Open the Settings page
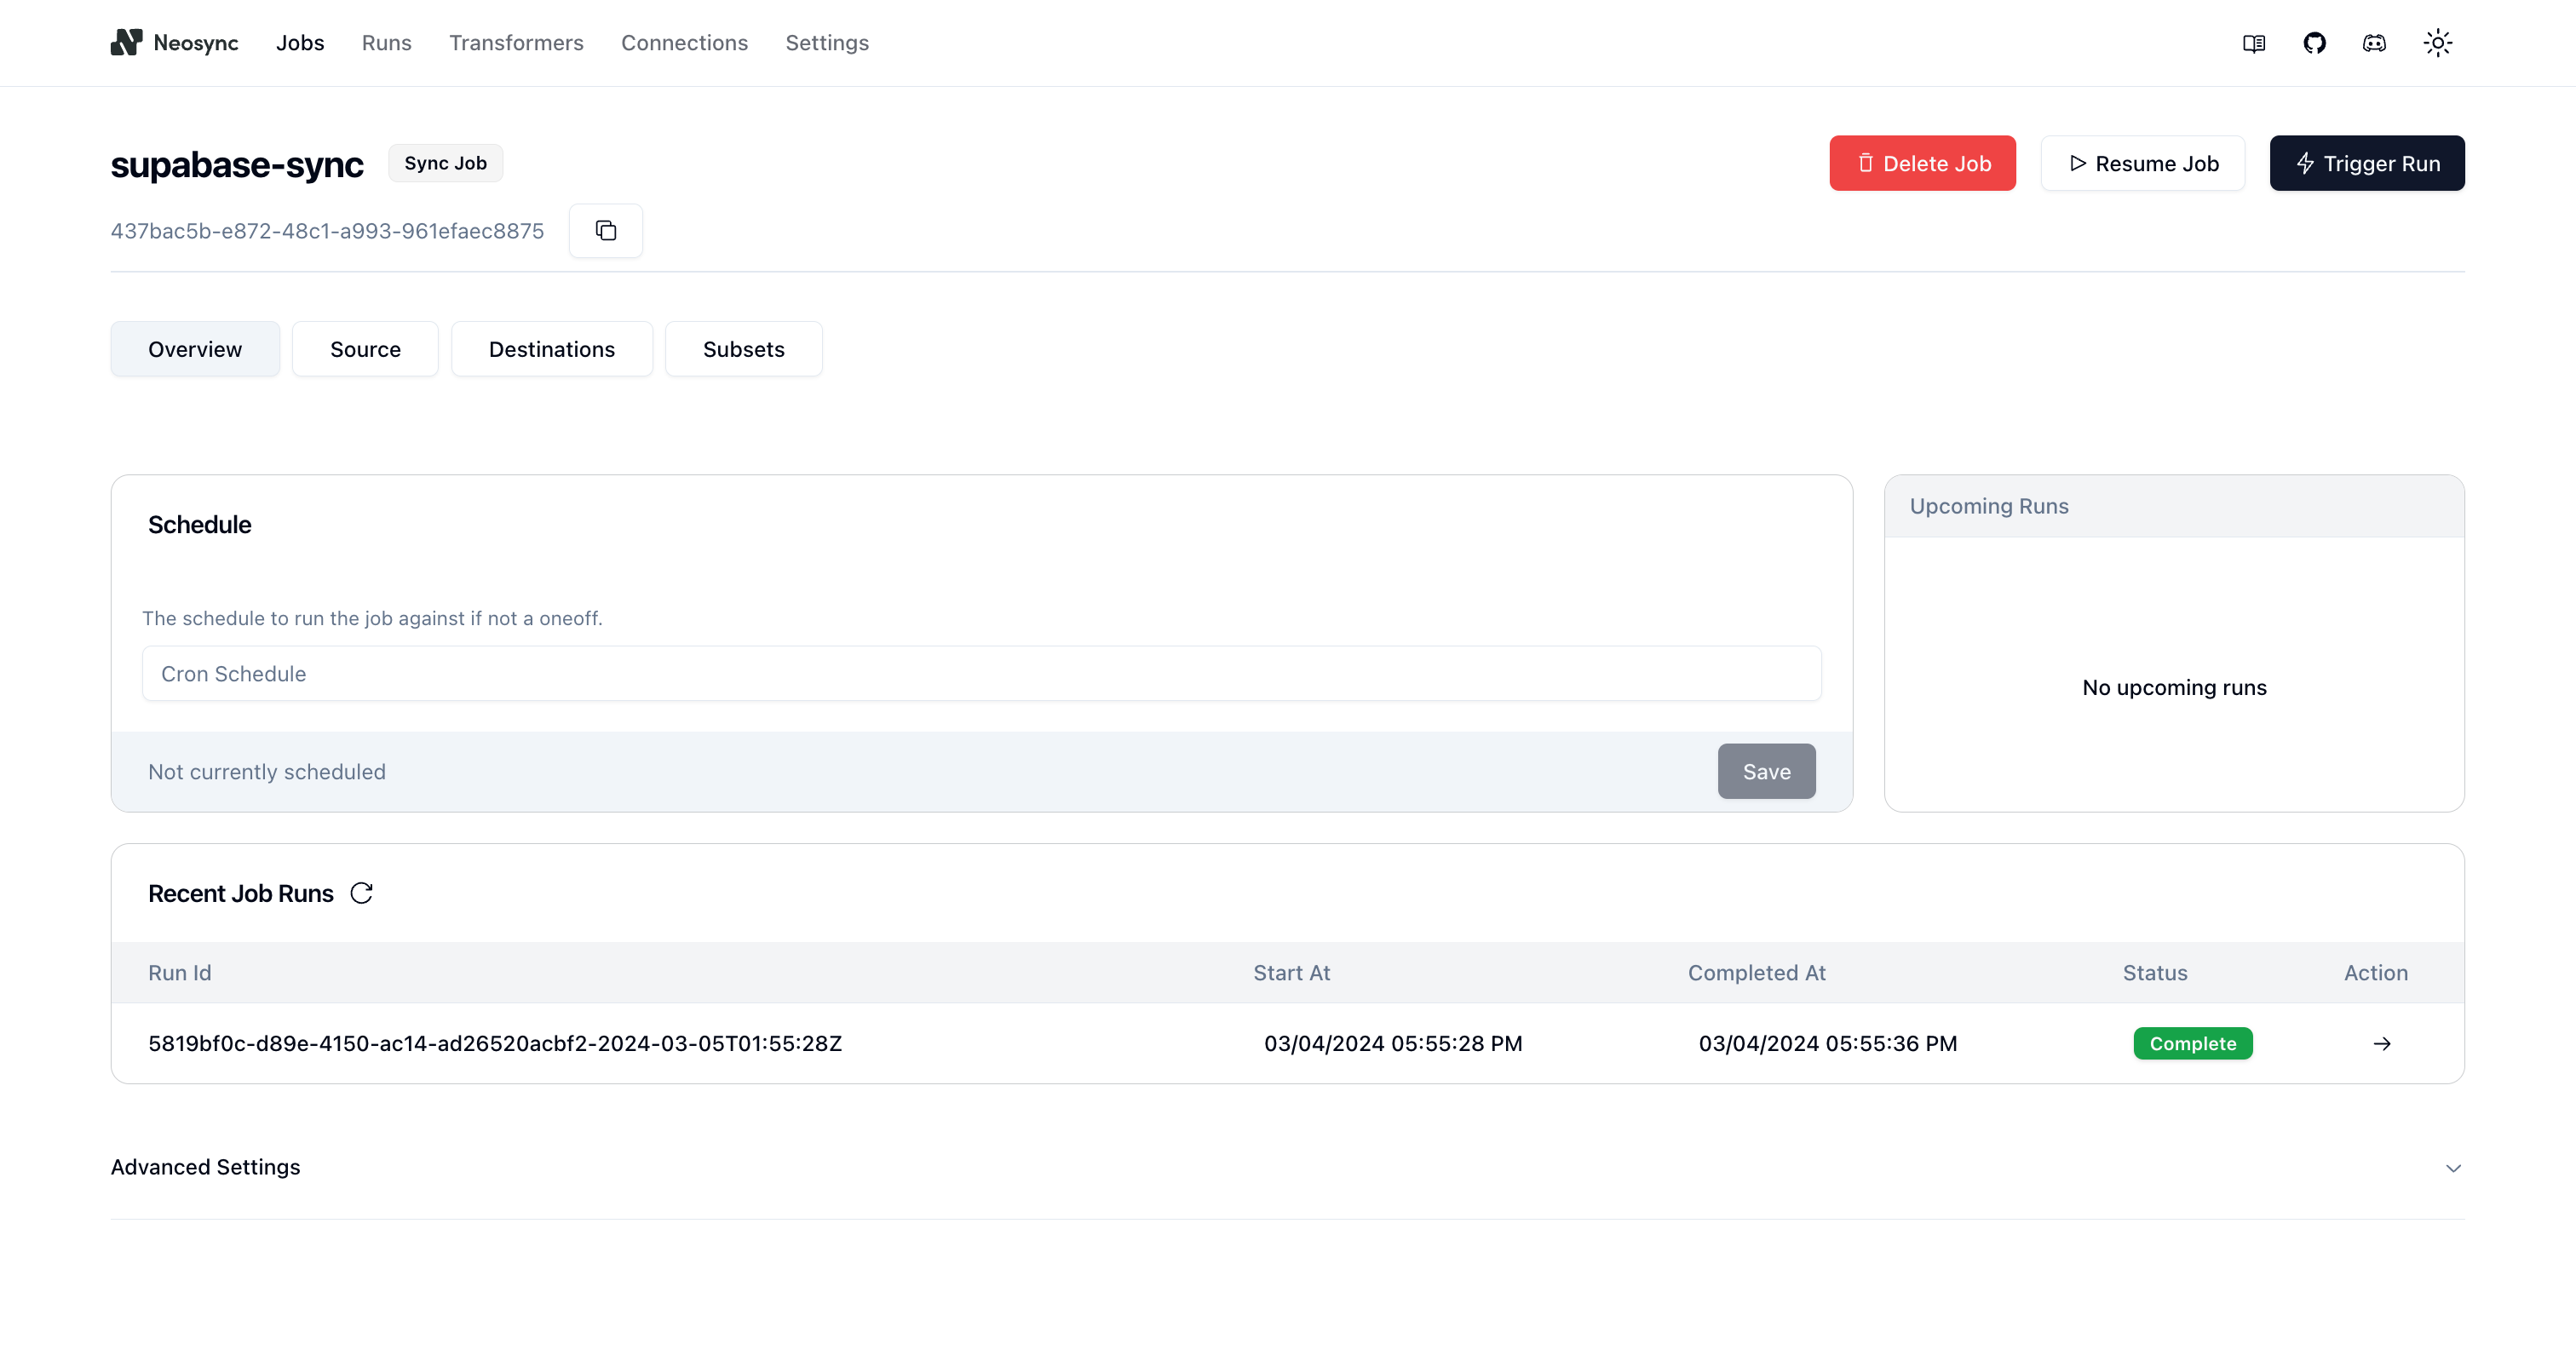Image resolution: width=2576 pixels, height=1367 pixels. (x=827, y=43)
